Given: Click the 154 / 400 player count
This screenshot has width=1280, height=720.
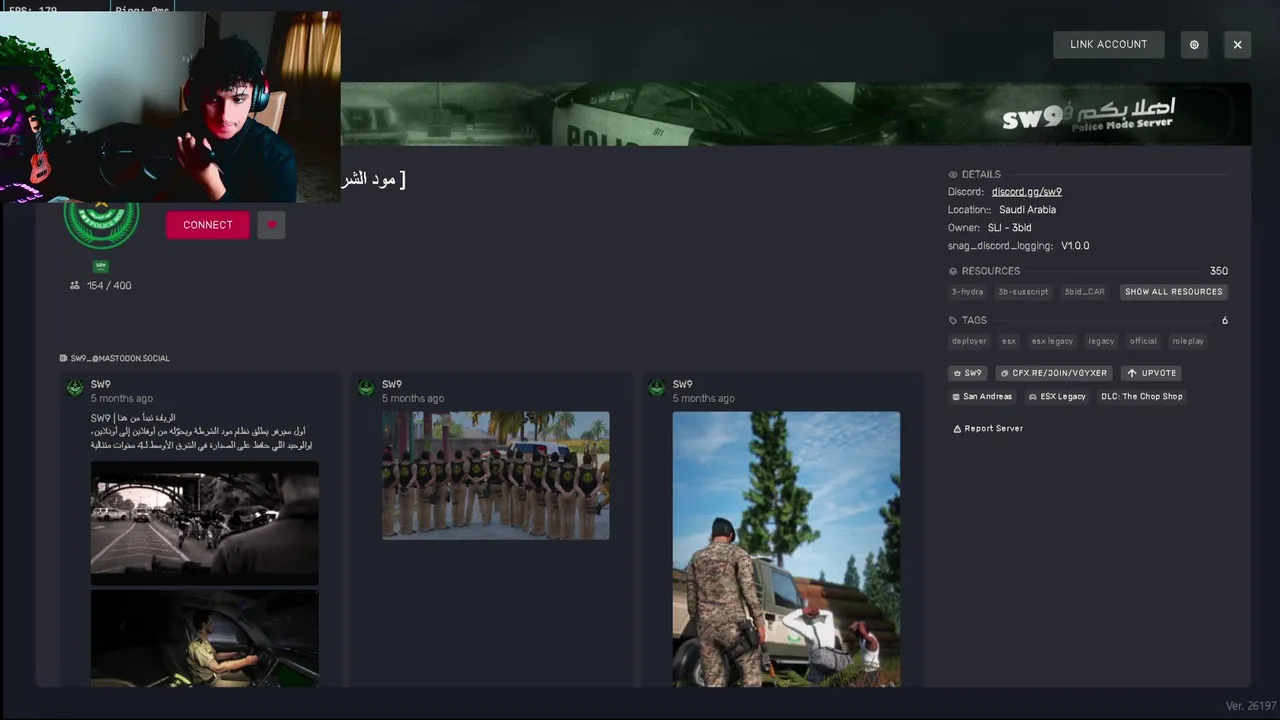Looking at the screenshot, I should click(109, 285).
